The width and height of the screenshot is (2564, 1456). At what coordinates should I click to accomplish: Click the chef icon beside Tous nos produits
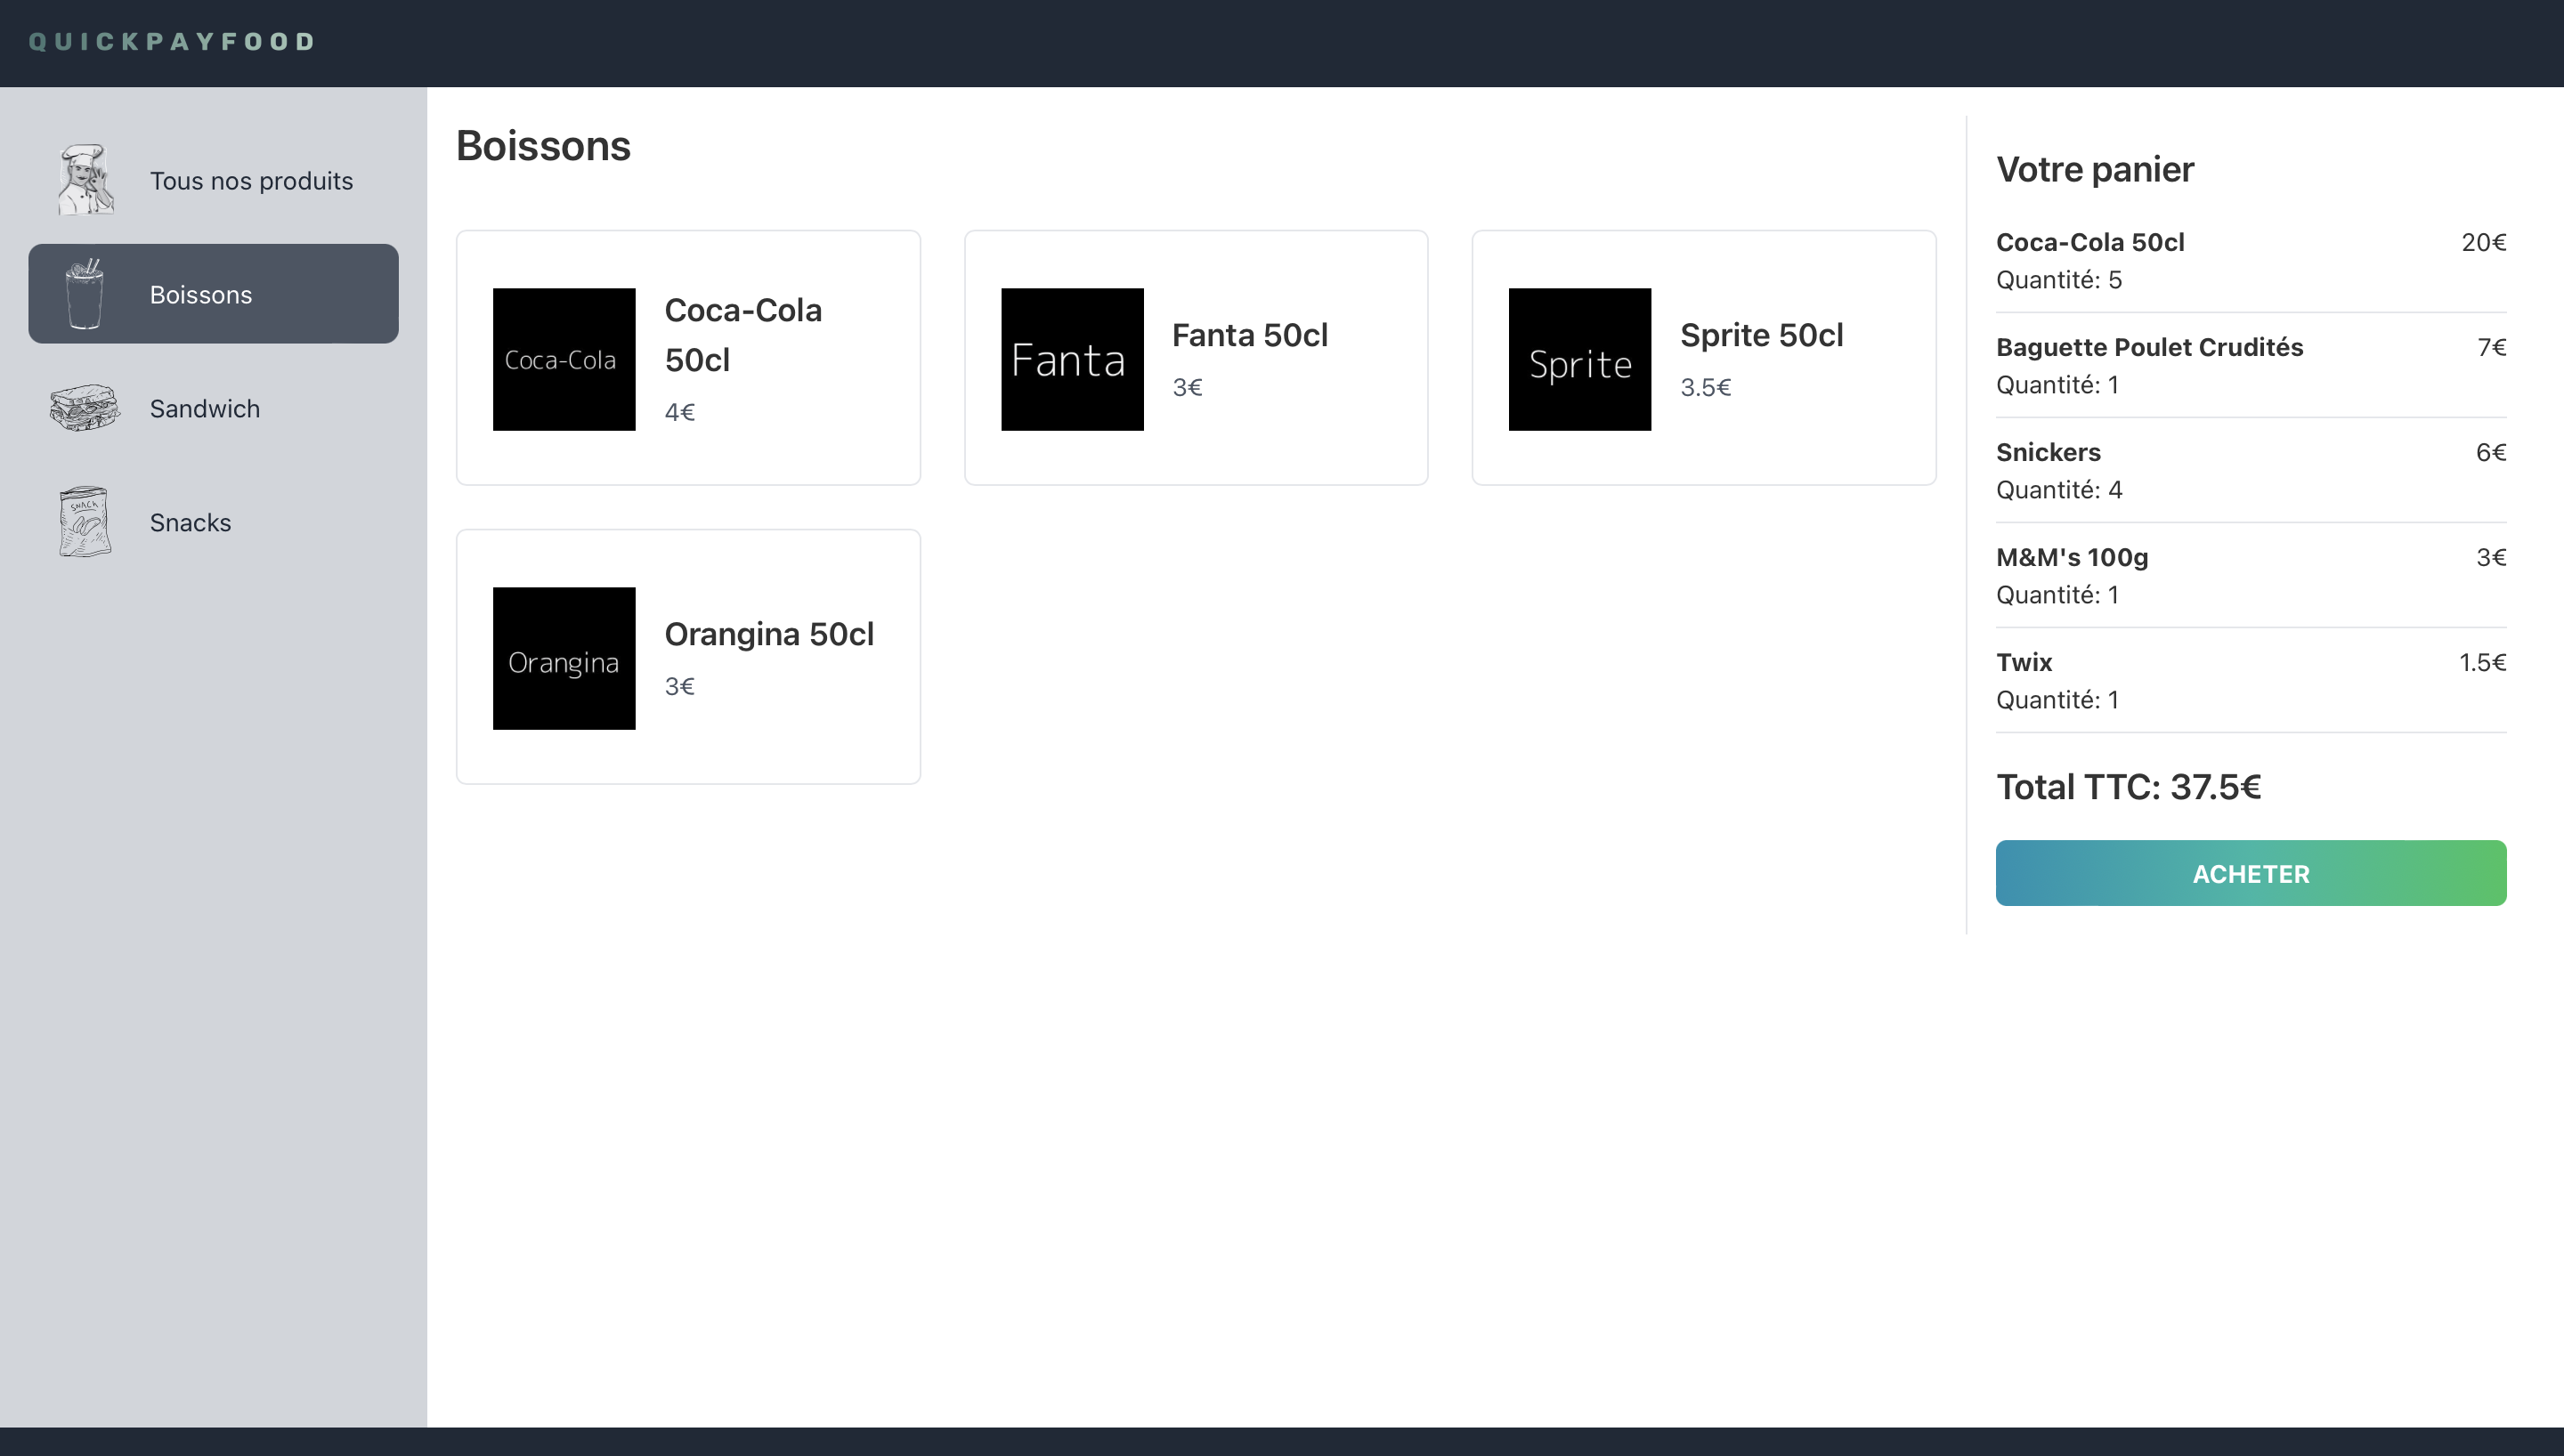pyautogui.click(x=85, y=180)
